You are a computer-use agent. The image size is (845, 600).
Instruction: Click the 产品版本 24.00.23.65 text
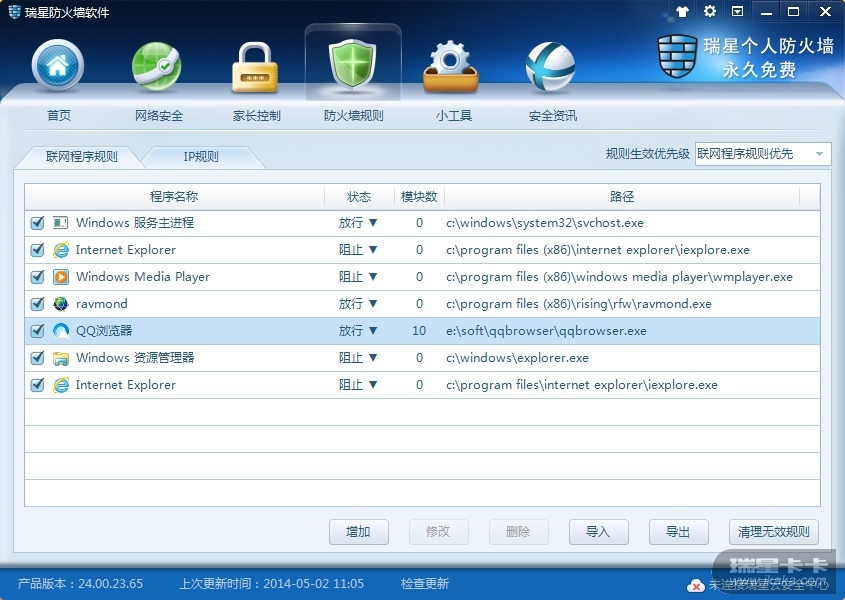coord(80,583)
